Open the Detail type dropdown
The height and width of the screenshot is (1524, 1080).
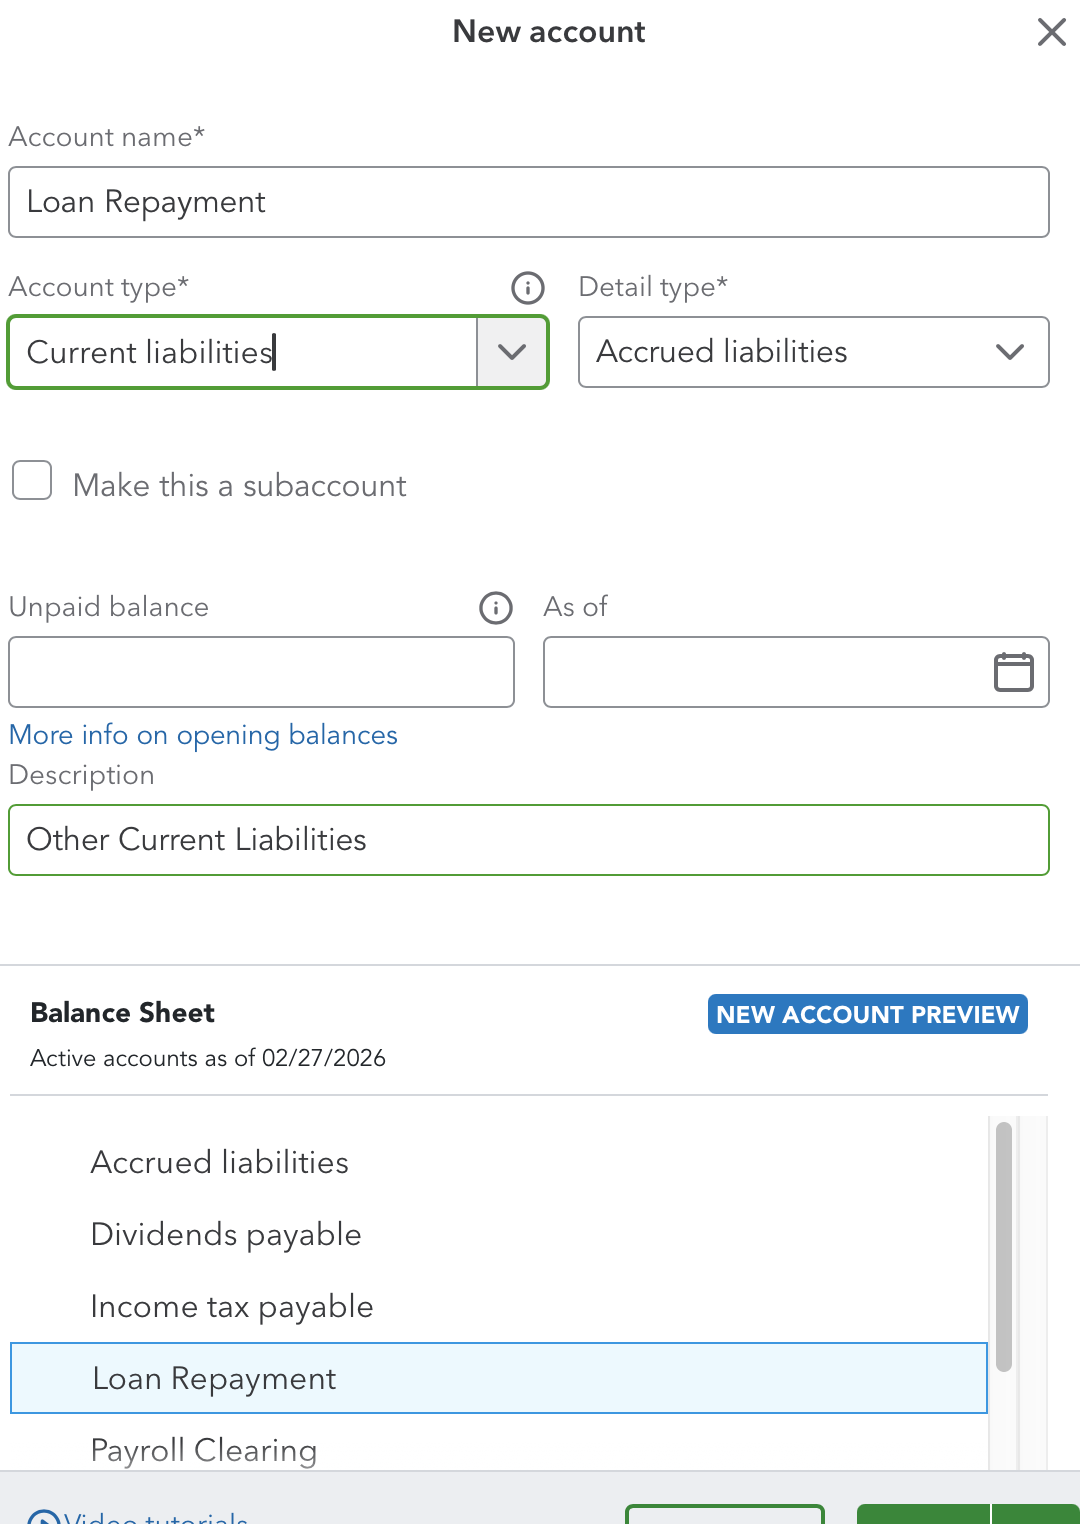(x=813, y=352)
